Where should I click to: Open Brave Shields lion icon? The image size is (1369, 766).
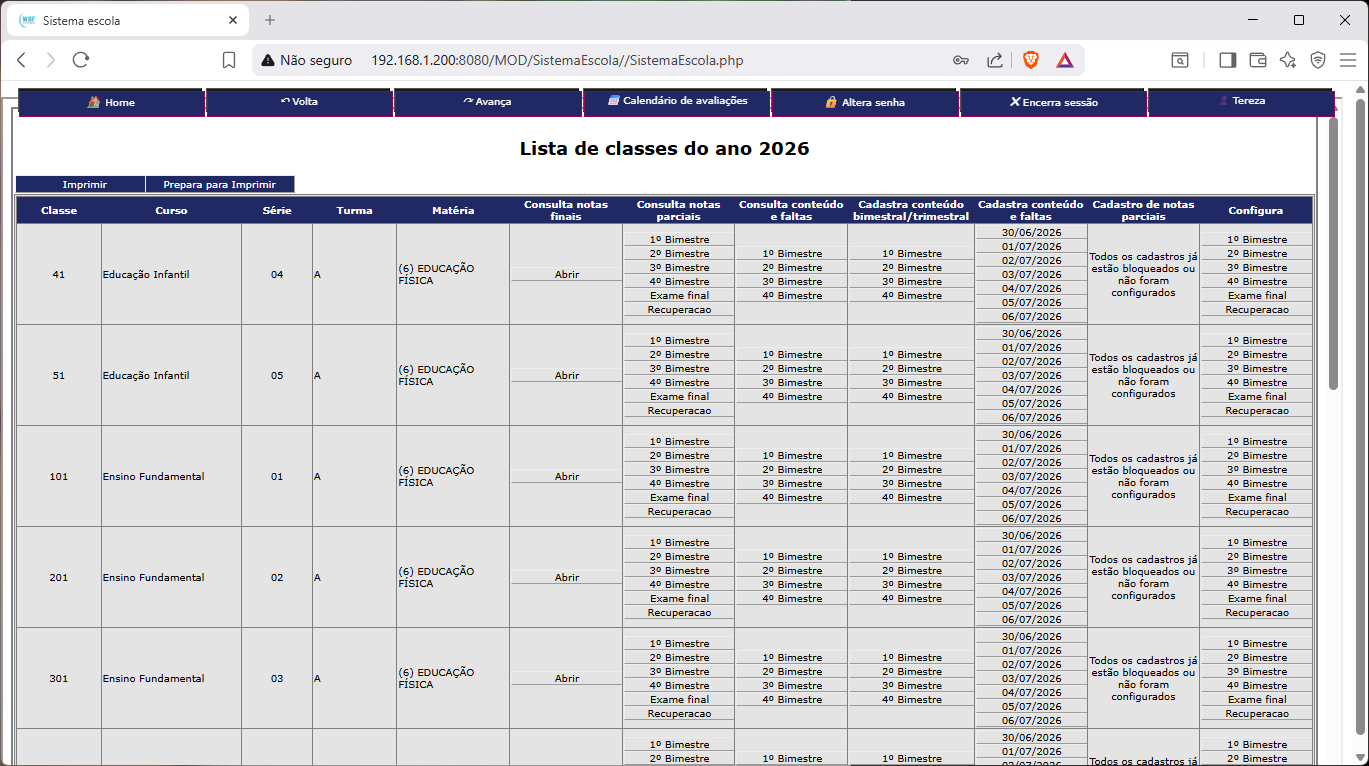pyautogui.click(x=1031, y=60)
